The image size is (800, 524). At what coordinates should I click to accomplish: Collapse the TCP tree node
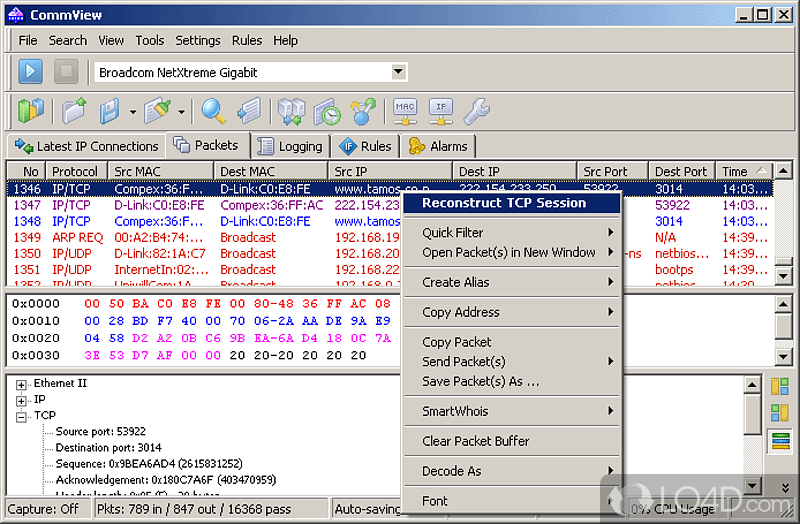click(x=22, y=415)
